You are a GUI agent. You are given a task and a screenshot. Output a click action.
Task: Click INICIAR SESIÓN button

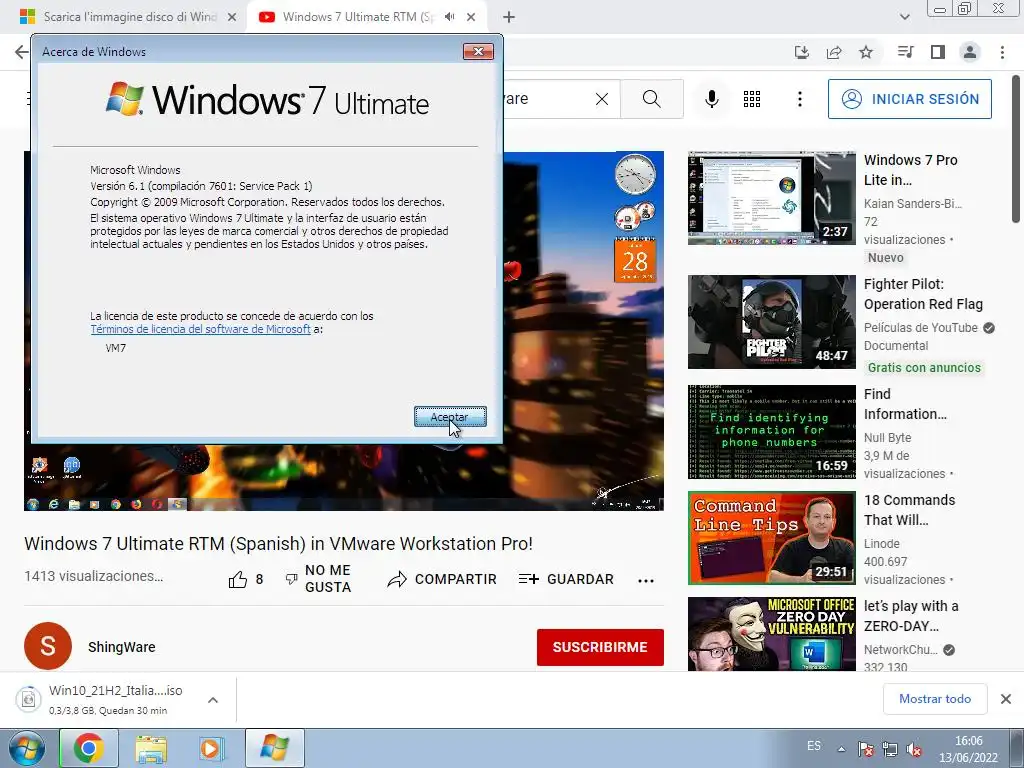coord(910,99)
